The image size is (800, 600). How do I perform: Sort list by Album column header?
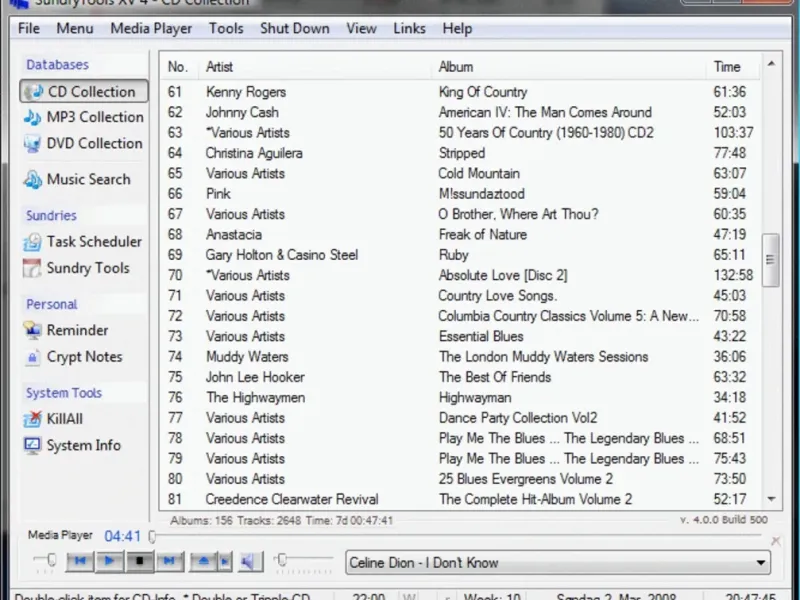[568, 67]
